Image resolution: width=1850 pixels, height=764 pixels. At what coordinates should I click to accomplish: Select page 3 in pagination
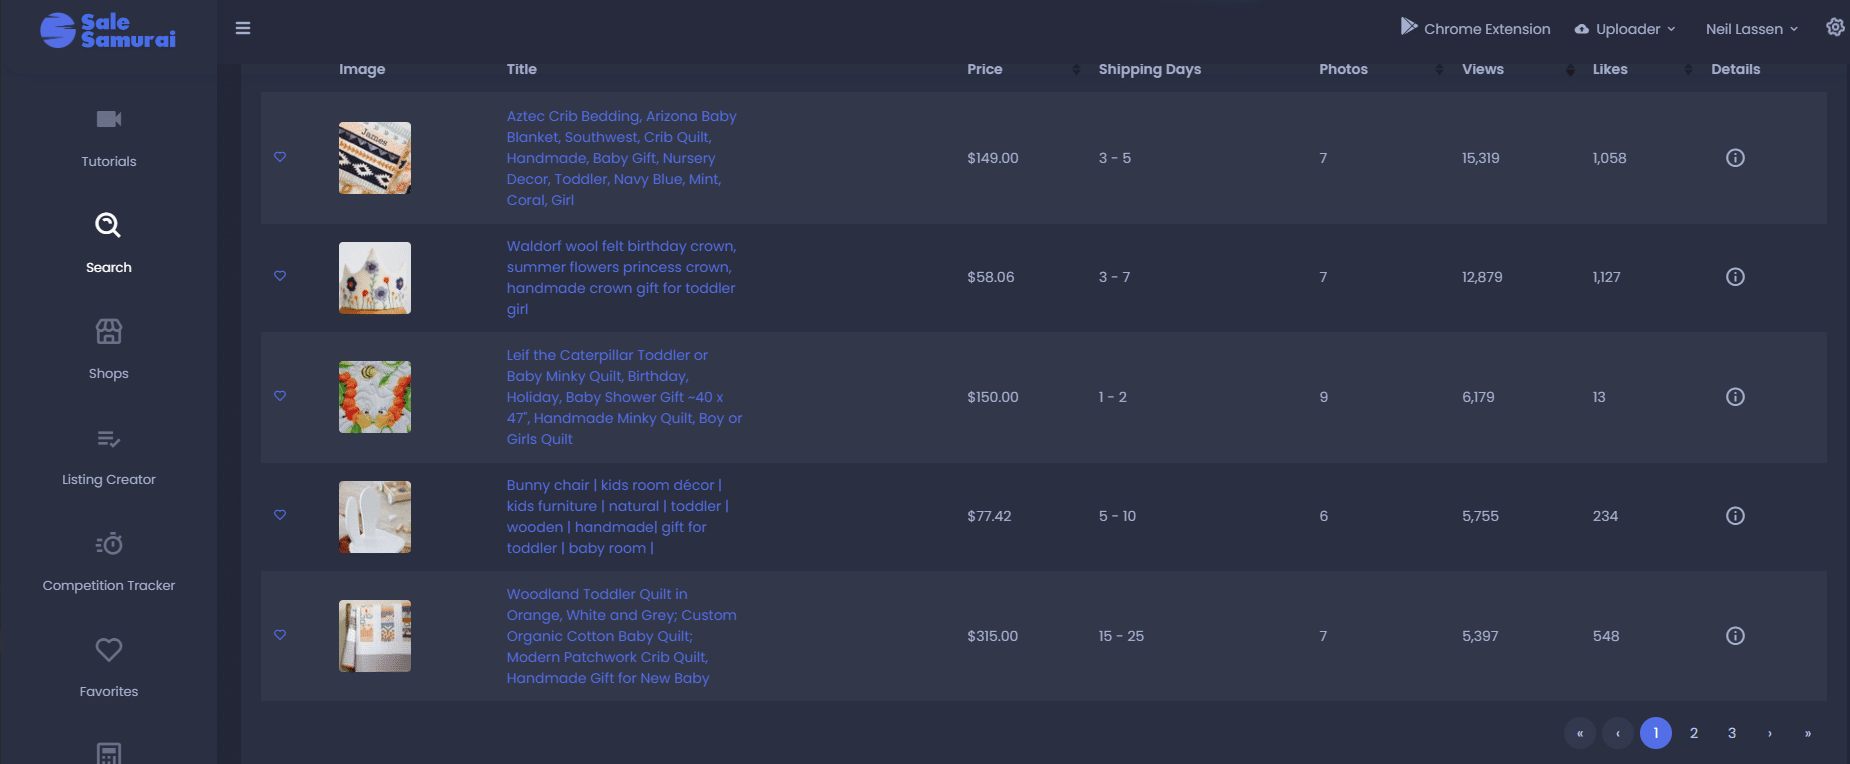[x=1732, y=733]
